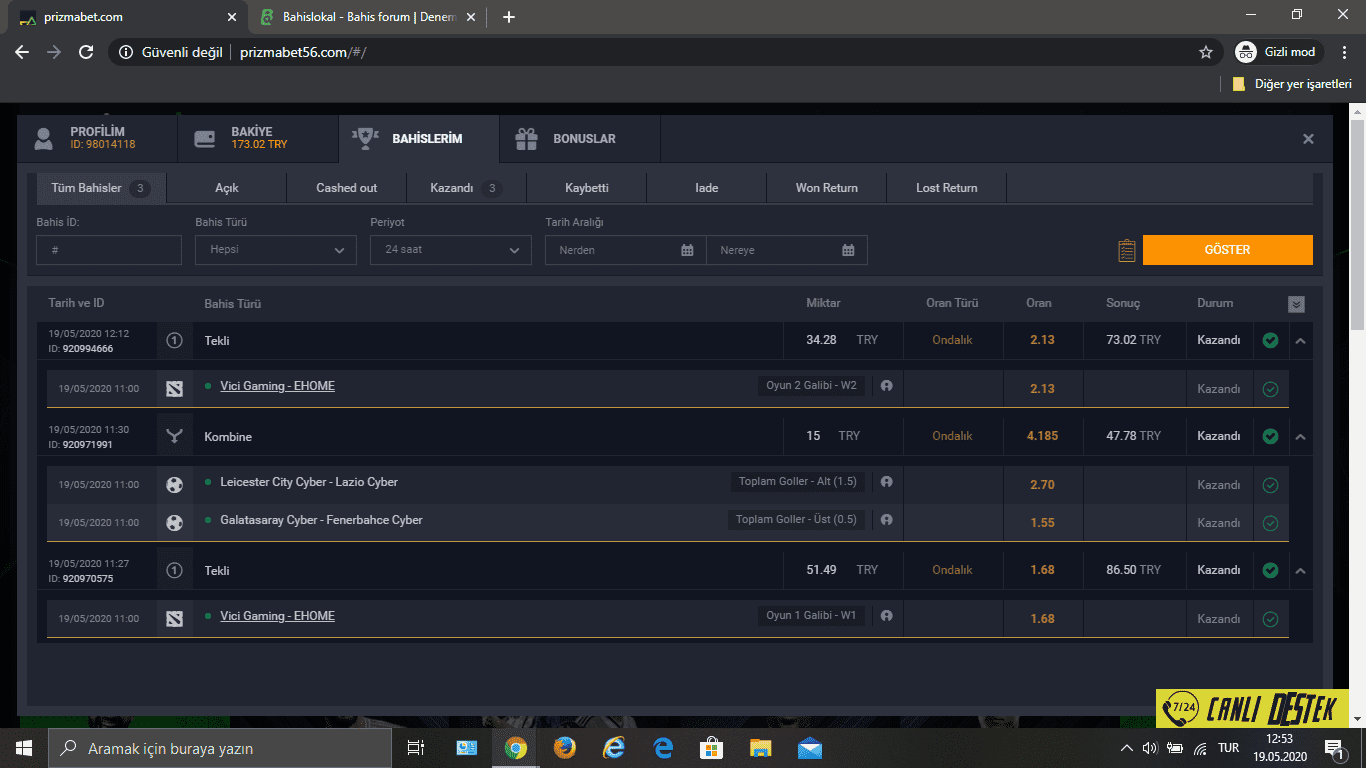This screenshot has height=768, width=1366.
Task: Bookmark this page with the star icon
Action: tap(1206, 52)
